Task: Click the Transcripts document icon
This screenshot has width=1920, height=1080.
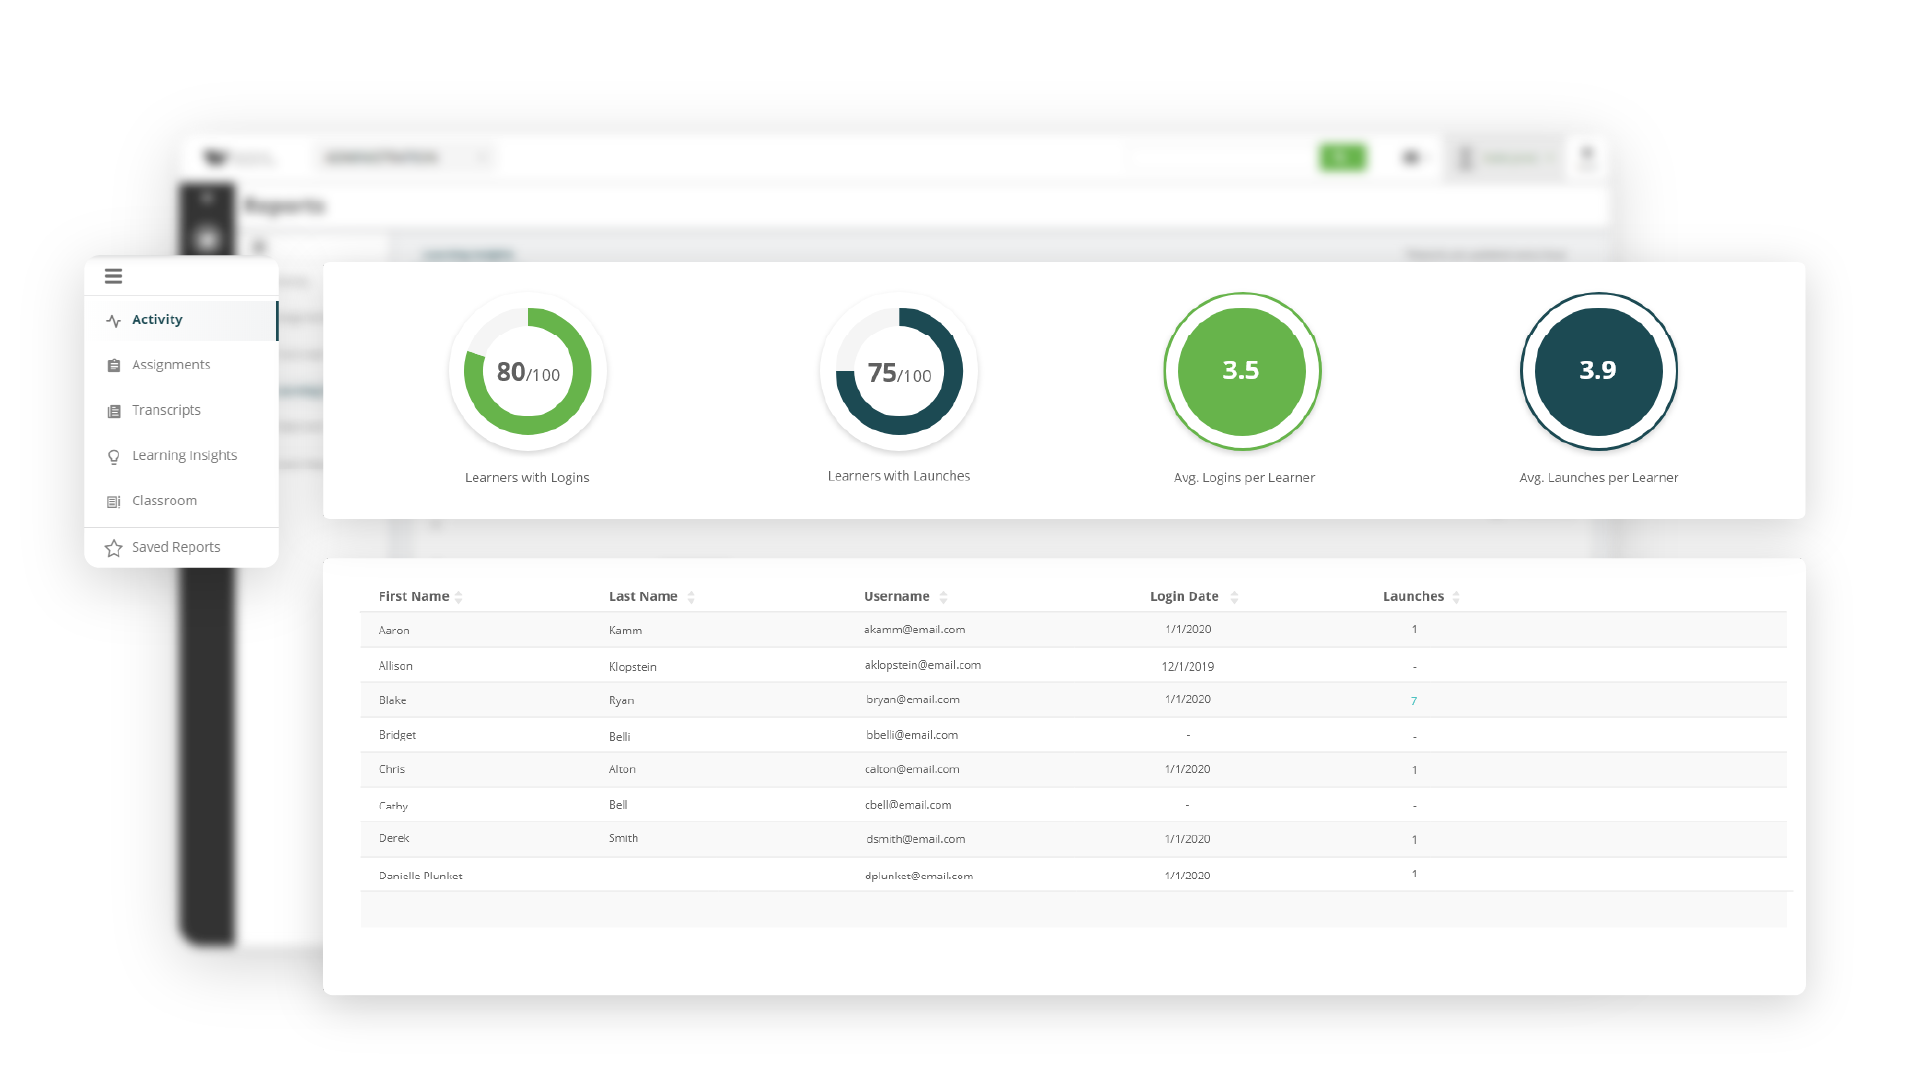Action: coord(113,411)
